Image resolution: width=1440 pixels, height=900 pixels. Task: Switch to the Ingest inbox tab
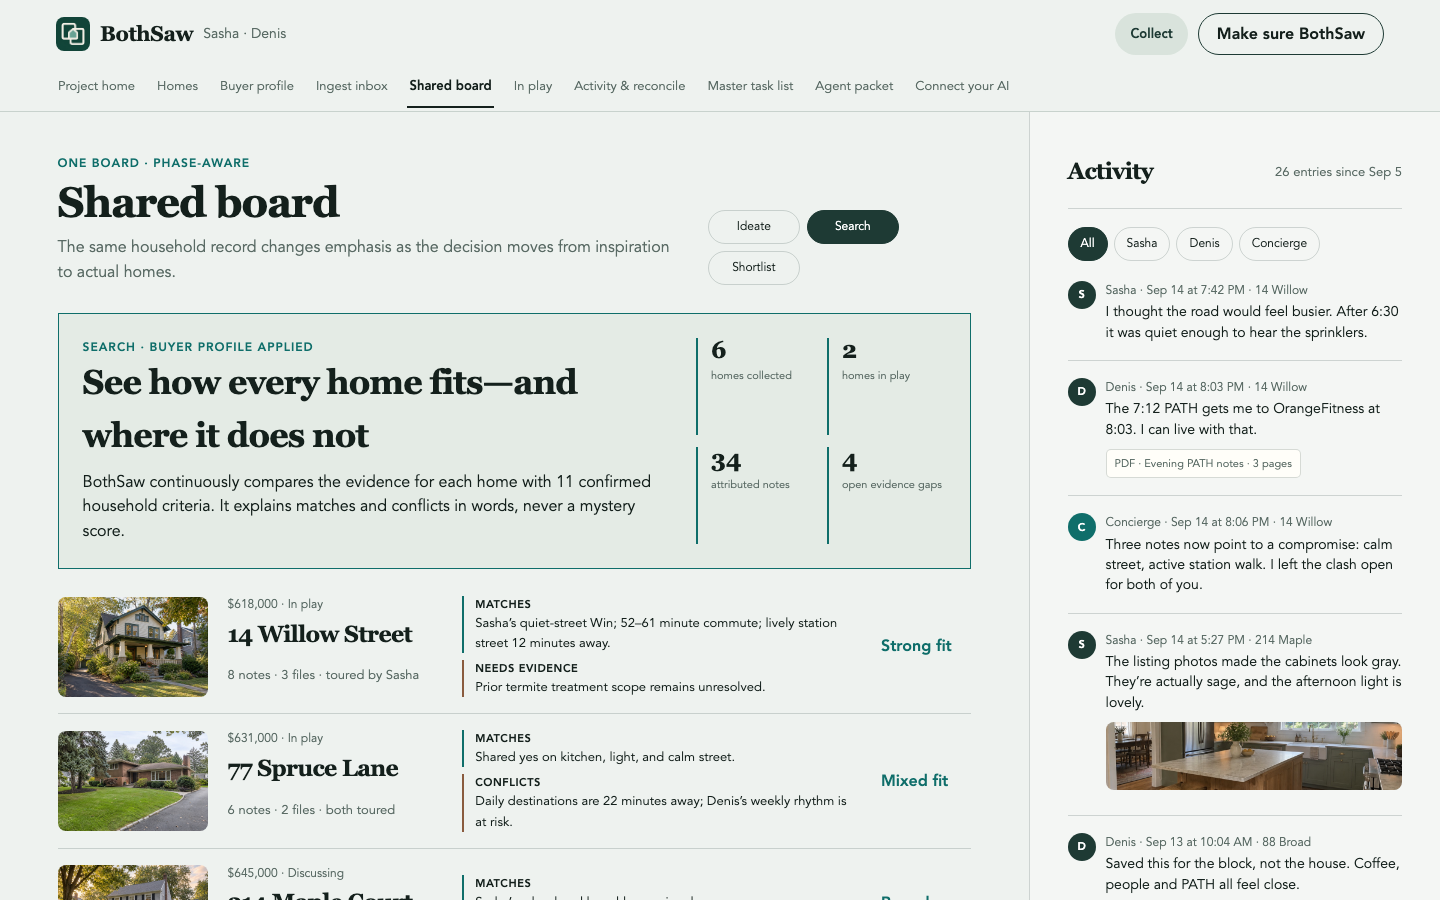click(x=351, y=86)
